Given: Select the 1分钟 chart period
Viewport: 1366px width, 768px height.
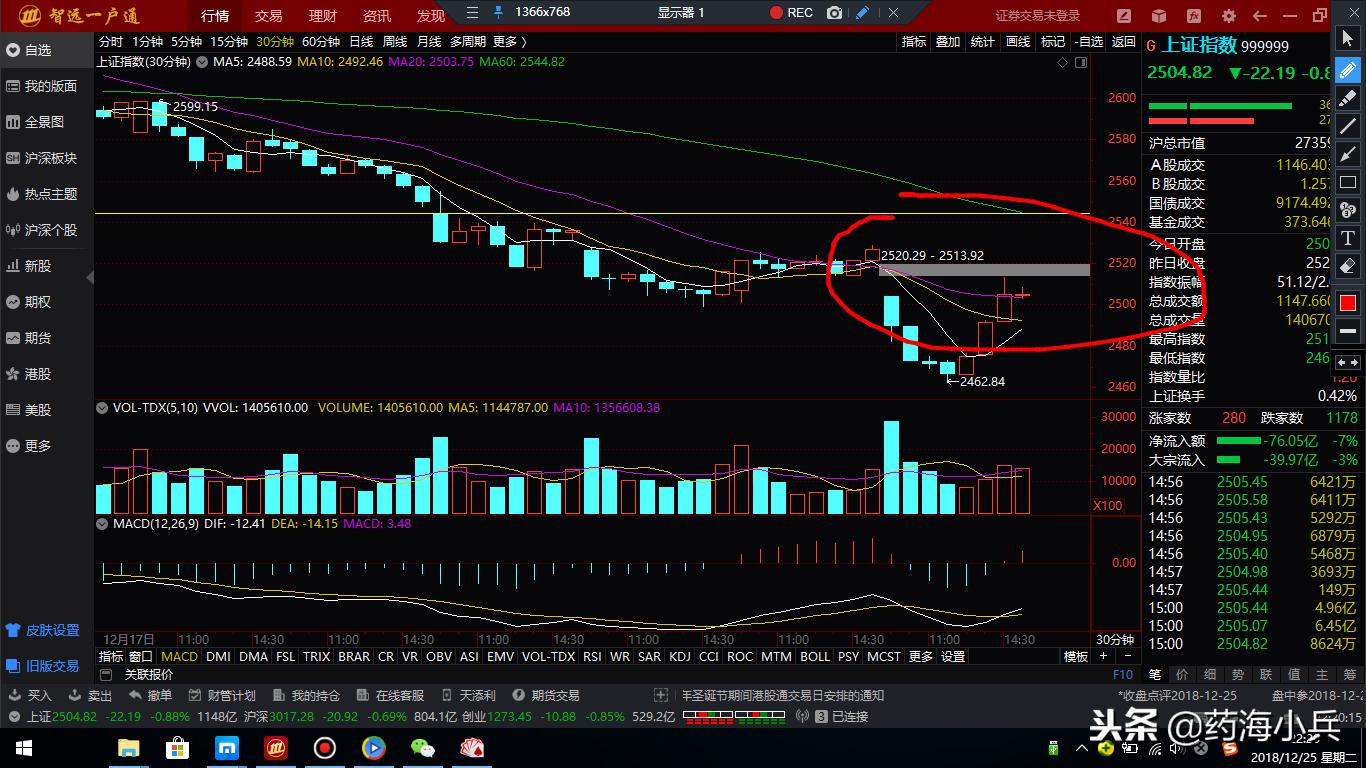Looking at the screenshot, I should pyautogui.click(x=147, y=42).
